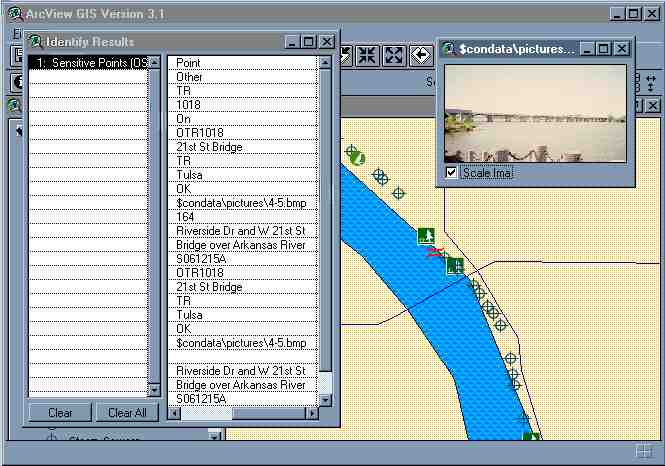Image resolution: width=665 pixels, height=466 pixels.
Task: Click the single crosshair marker below the picture window's corner
Action: pos(398,193)
